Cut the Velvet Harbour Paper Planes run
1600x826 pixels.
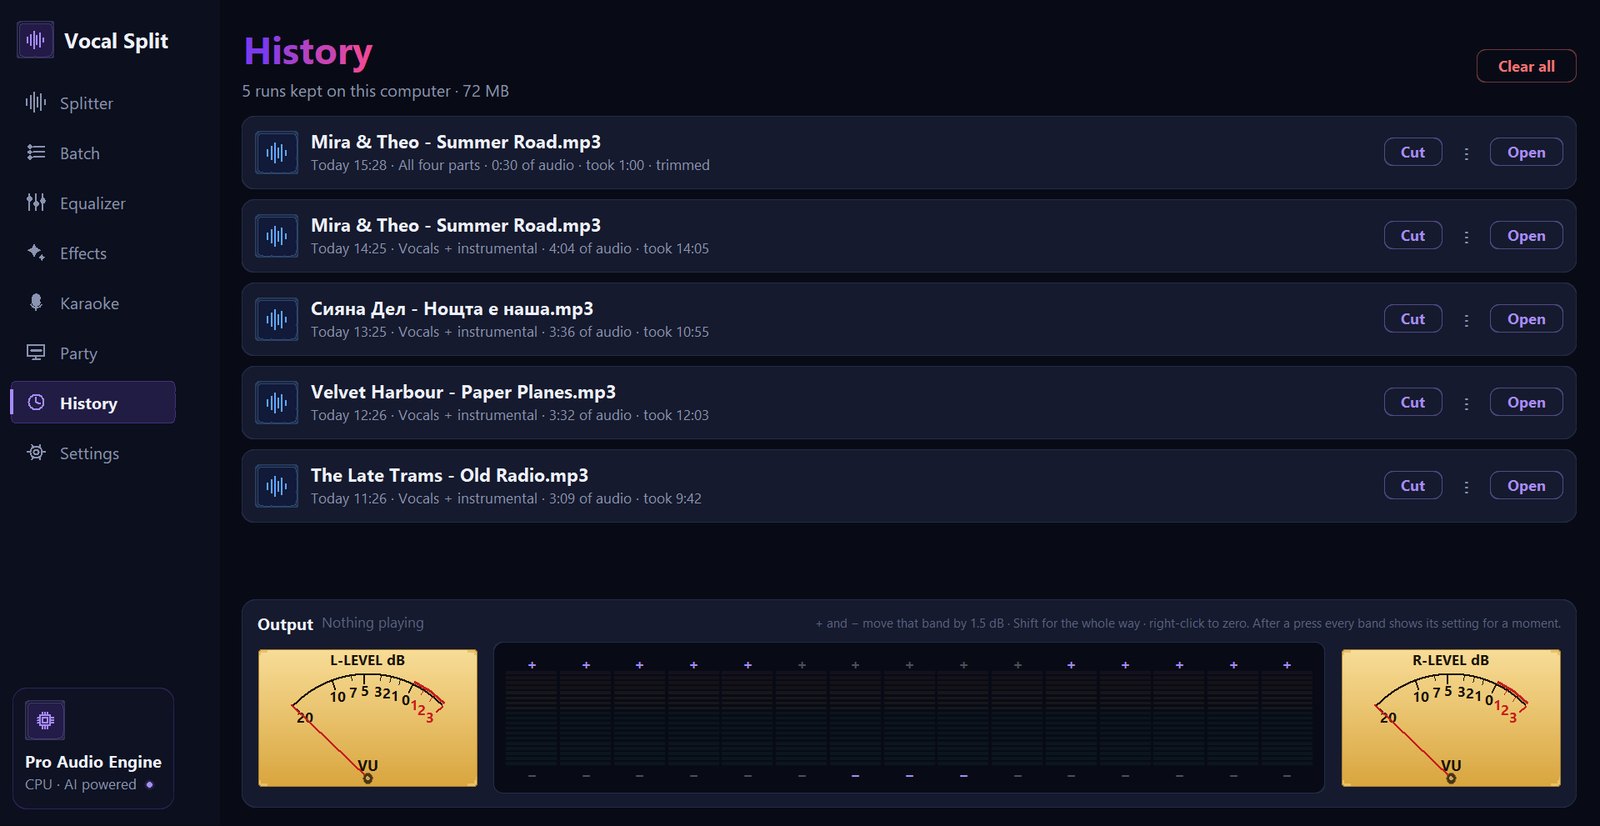(1413, 402)
